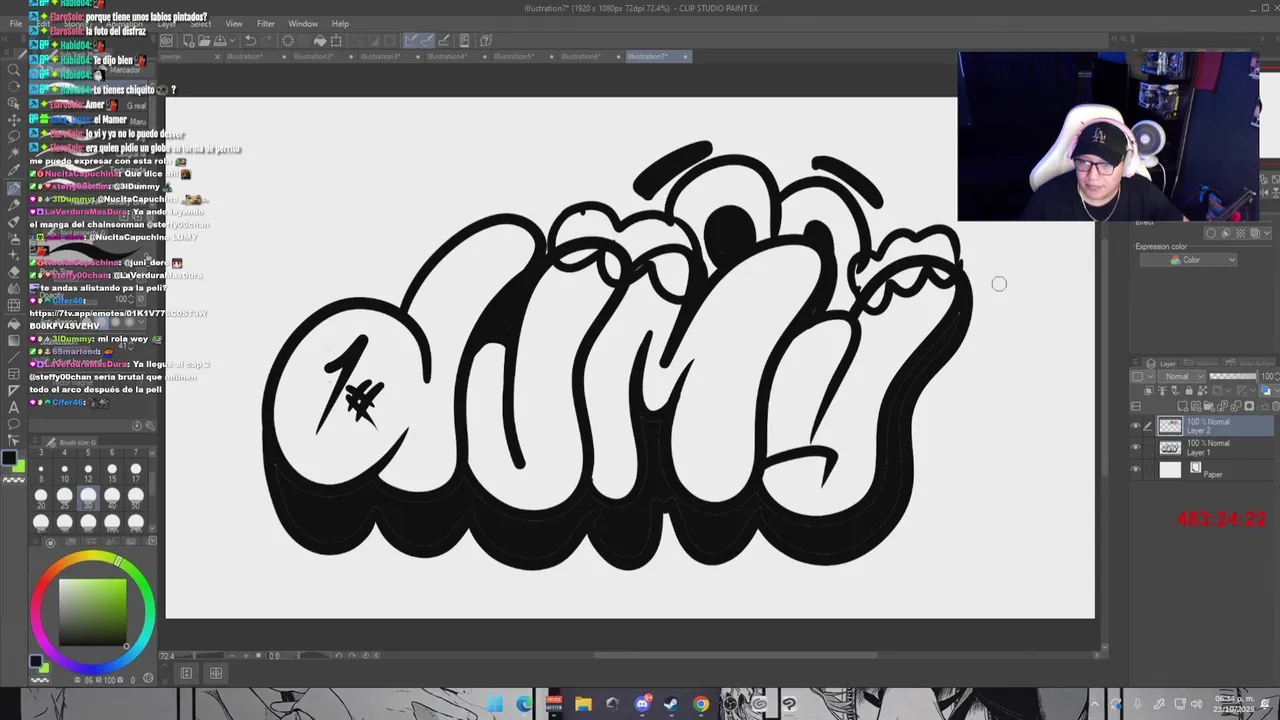The width and height of the screenshot is (1280, 720).
Task: Delete the selected layer
Action: [1275, 406]
